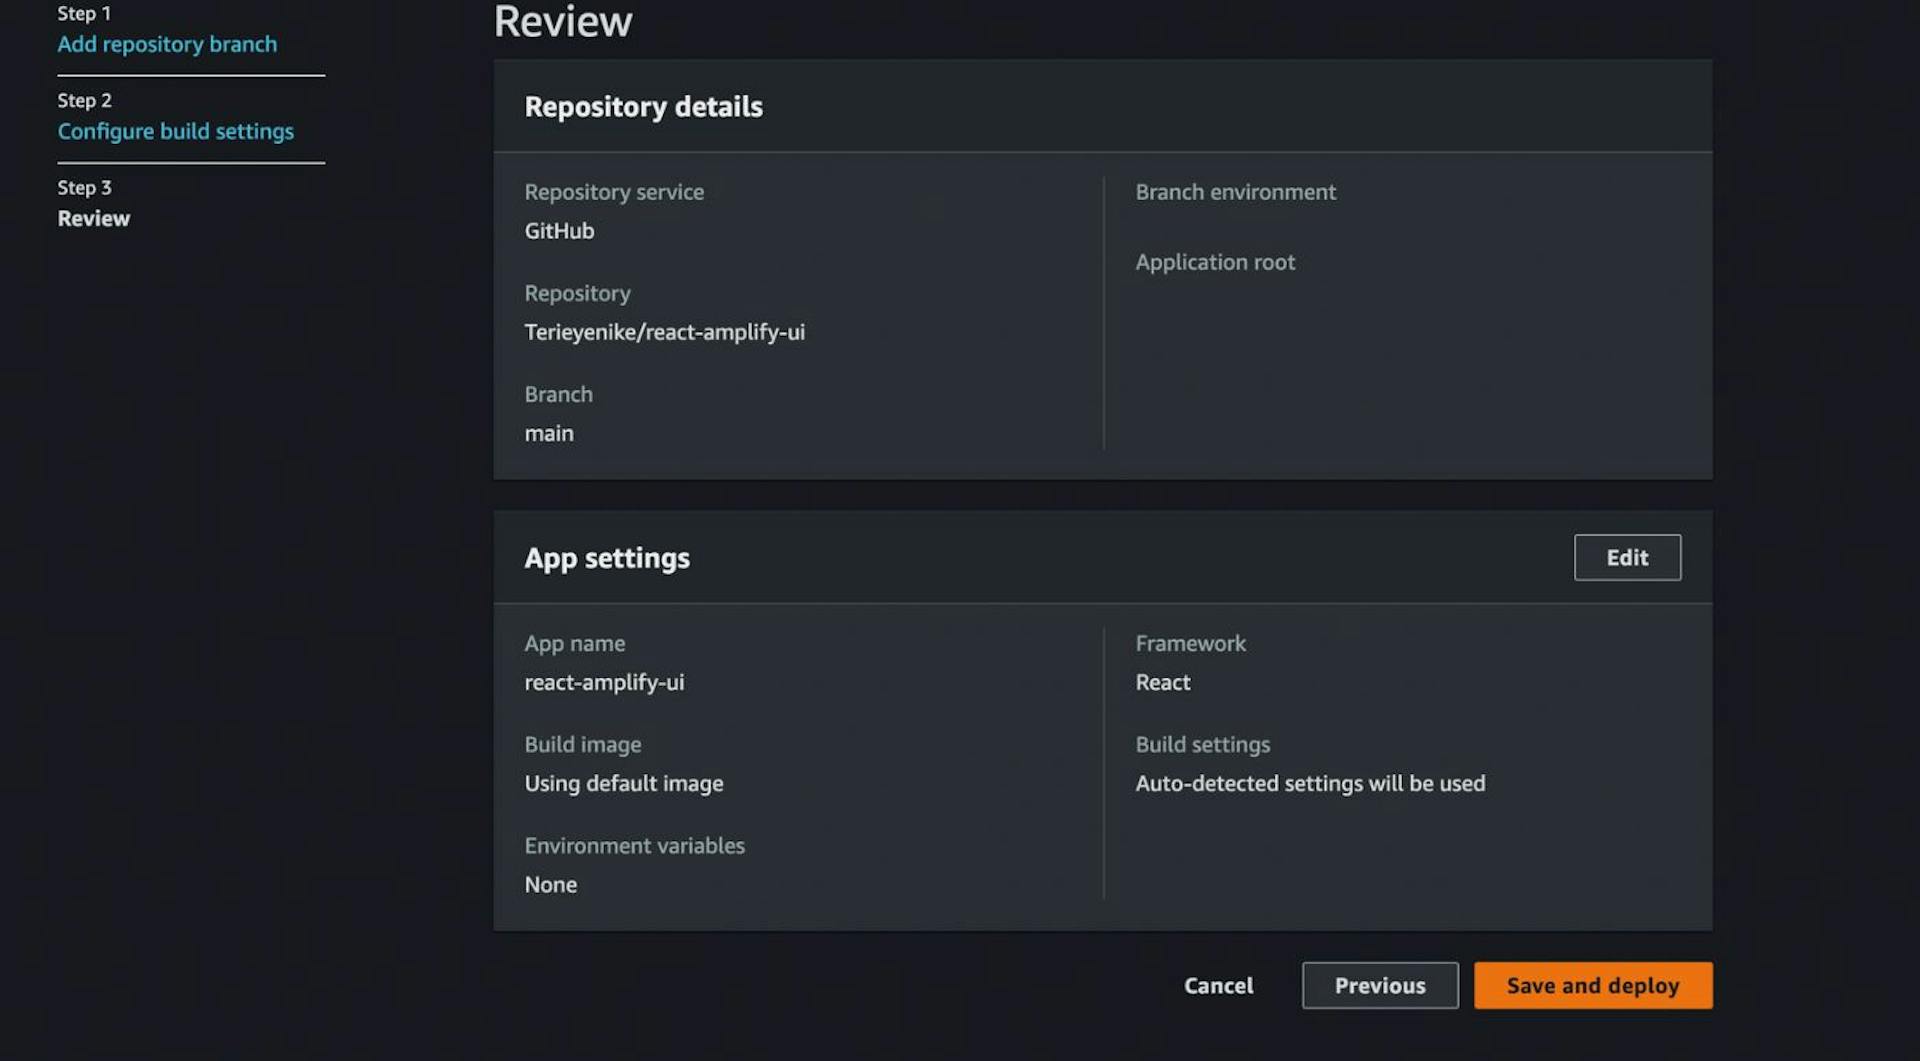This screenshot has height=1061, width=1920.
Task: Click Auto-detected settings will be used text
Action: 1310,783
